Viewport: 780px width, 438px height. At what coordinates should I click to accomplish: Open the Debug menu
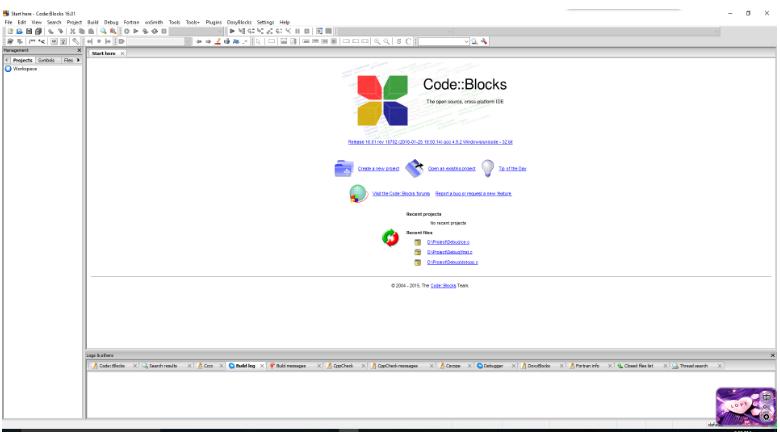click(x=111, y=22)
